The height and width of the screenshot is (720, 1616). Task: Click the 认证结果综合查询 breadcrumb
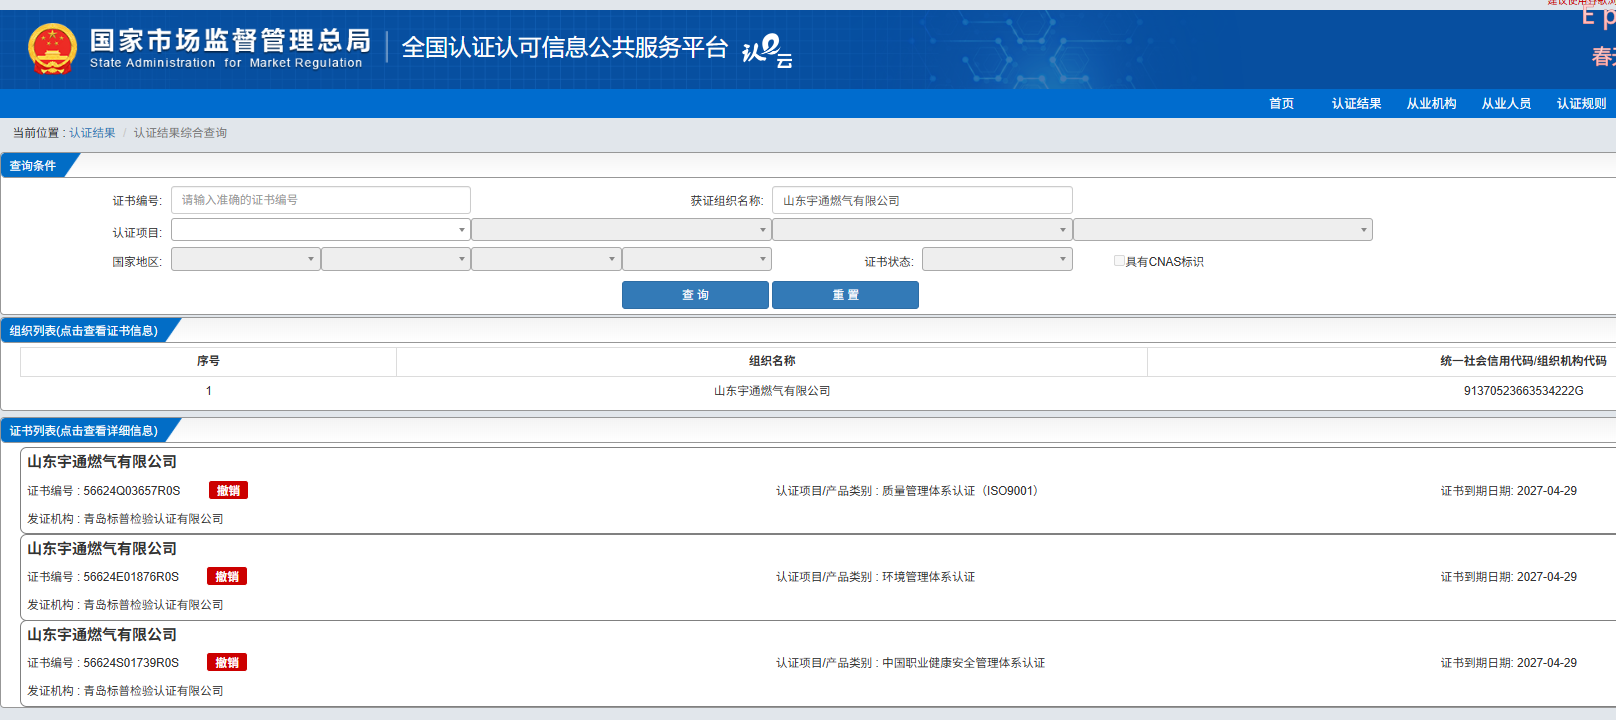point(180,133)
